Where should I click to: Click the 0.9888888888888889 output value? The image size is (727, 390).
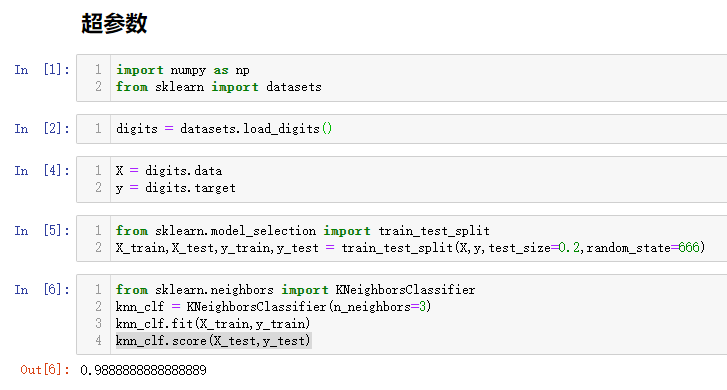tap(143, 370)
